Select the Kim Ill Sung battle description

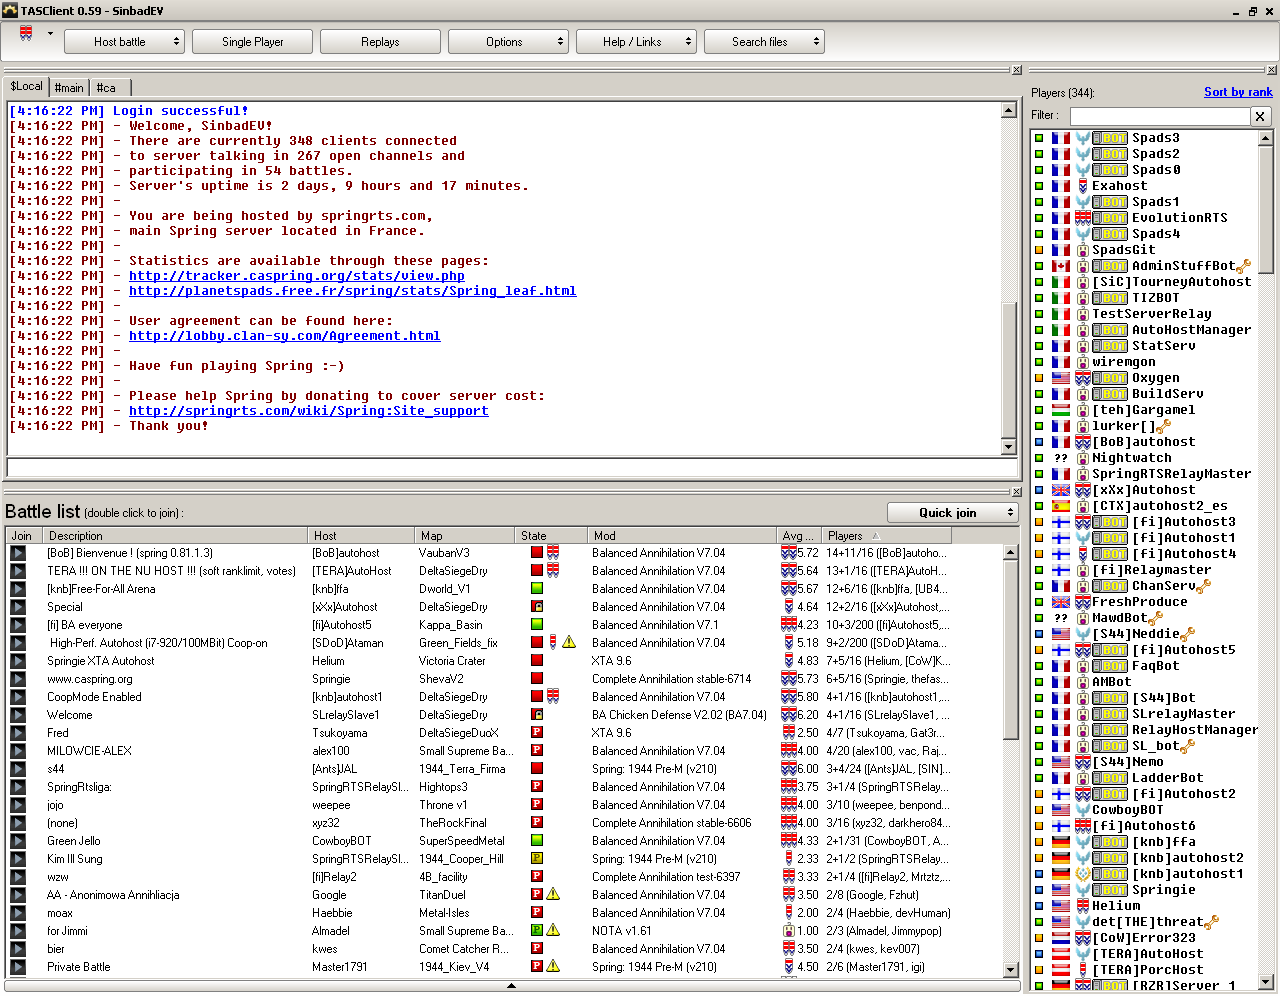tap(75, 859)
